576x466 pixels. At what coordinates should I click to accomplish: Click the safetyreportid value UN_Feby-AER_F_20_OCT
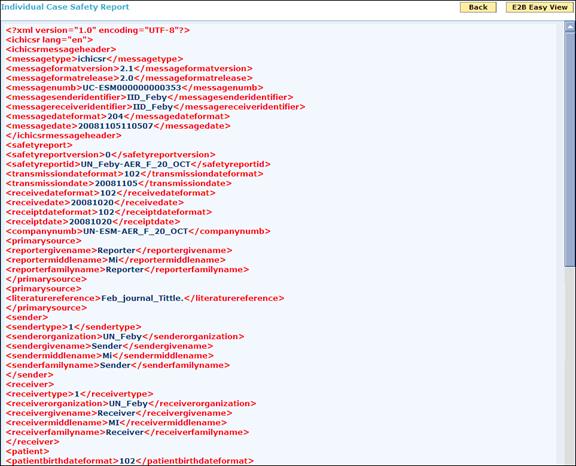(135, 164)
